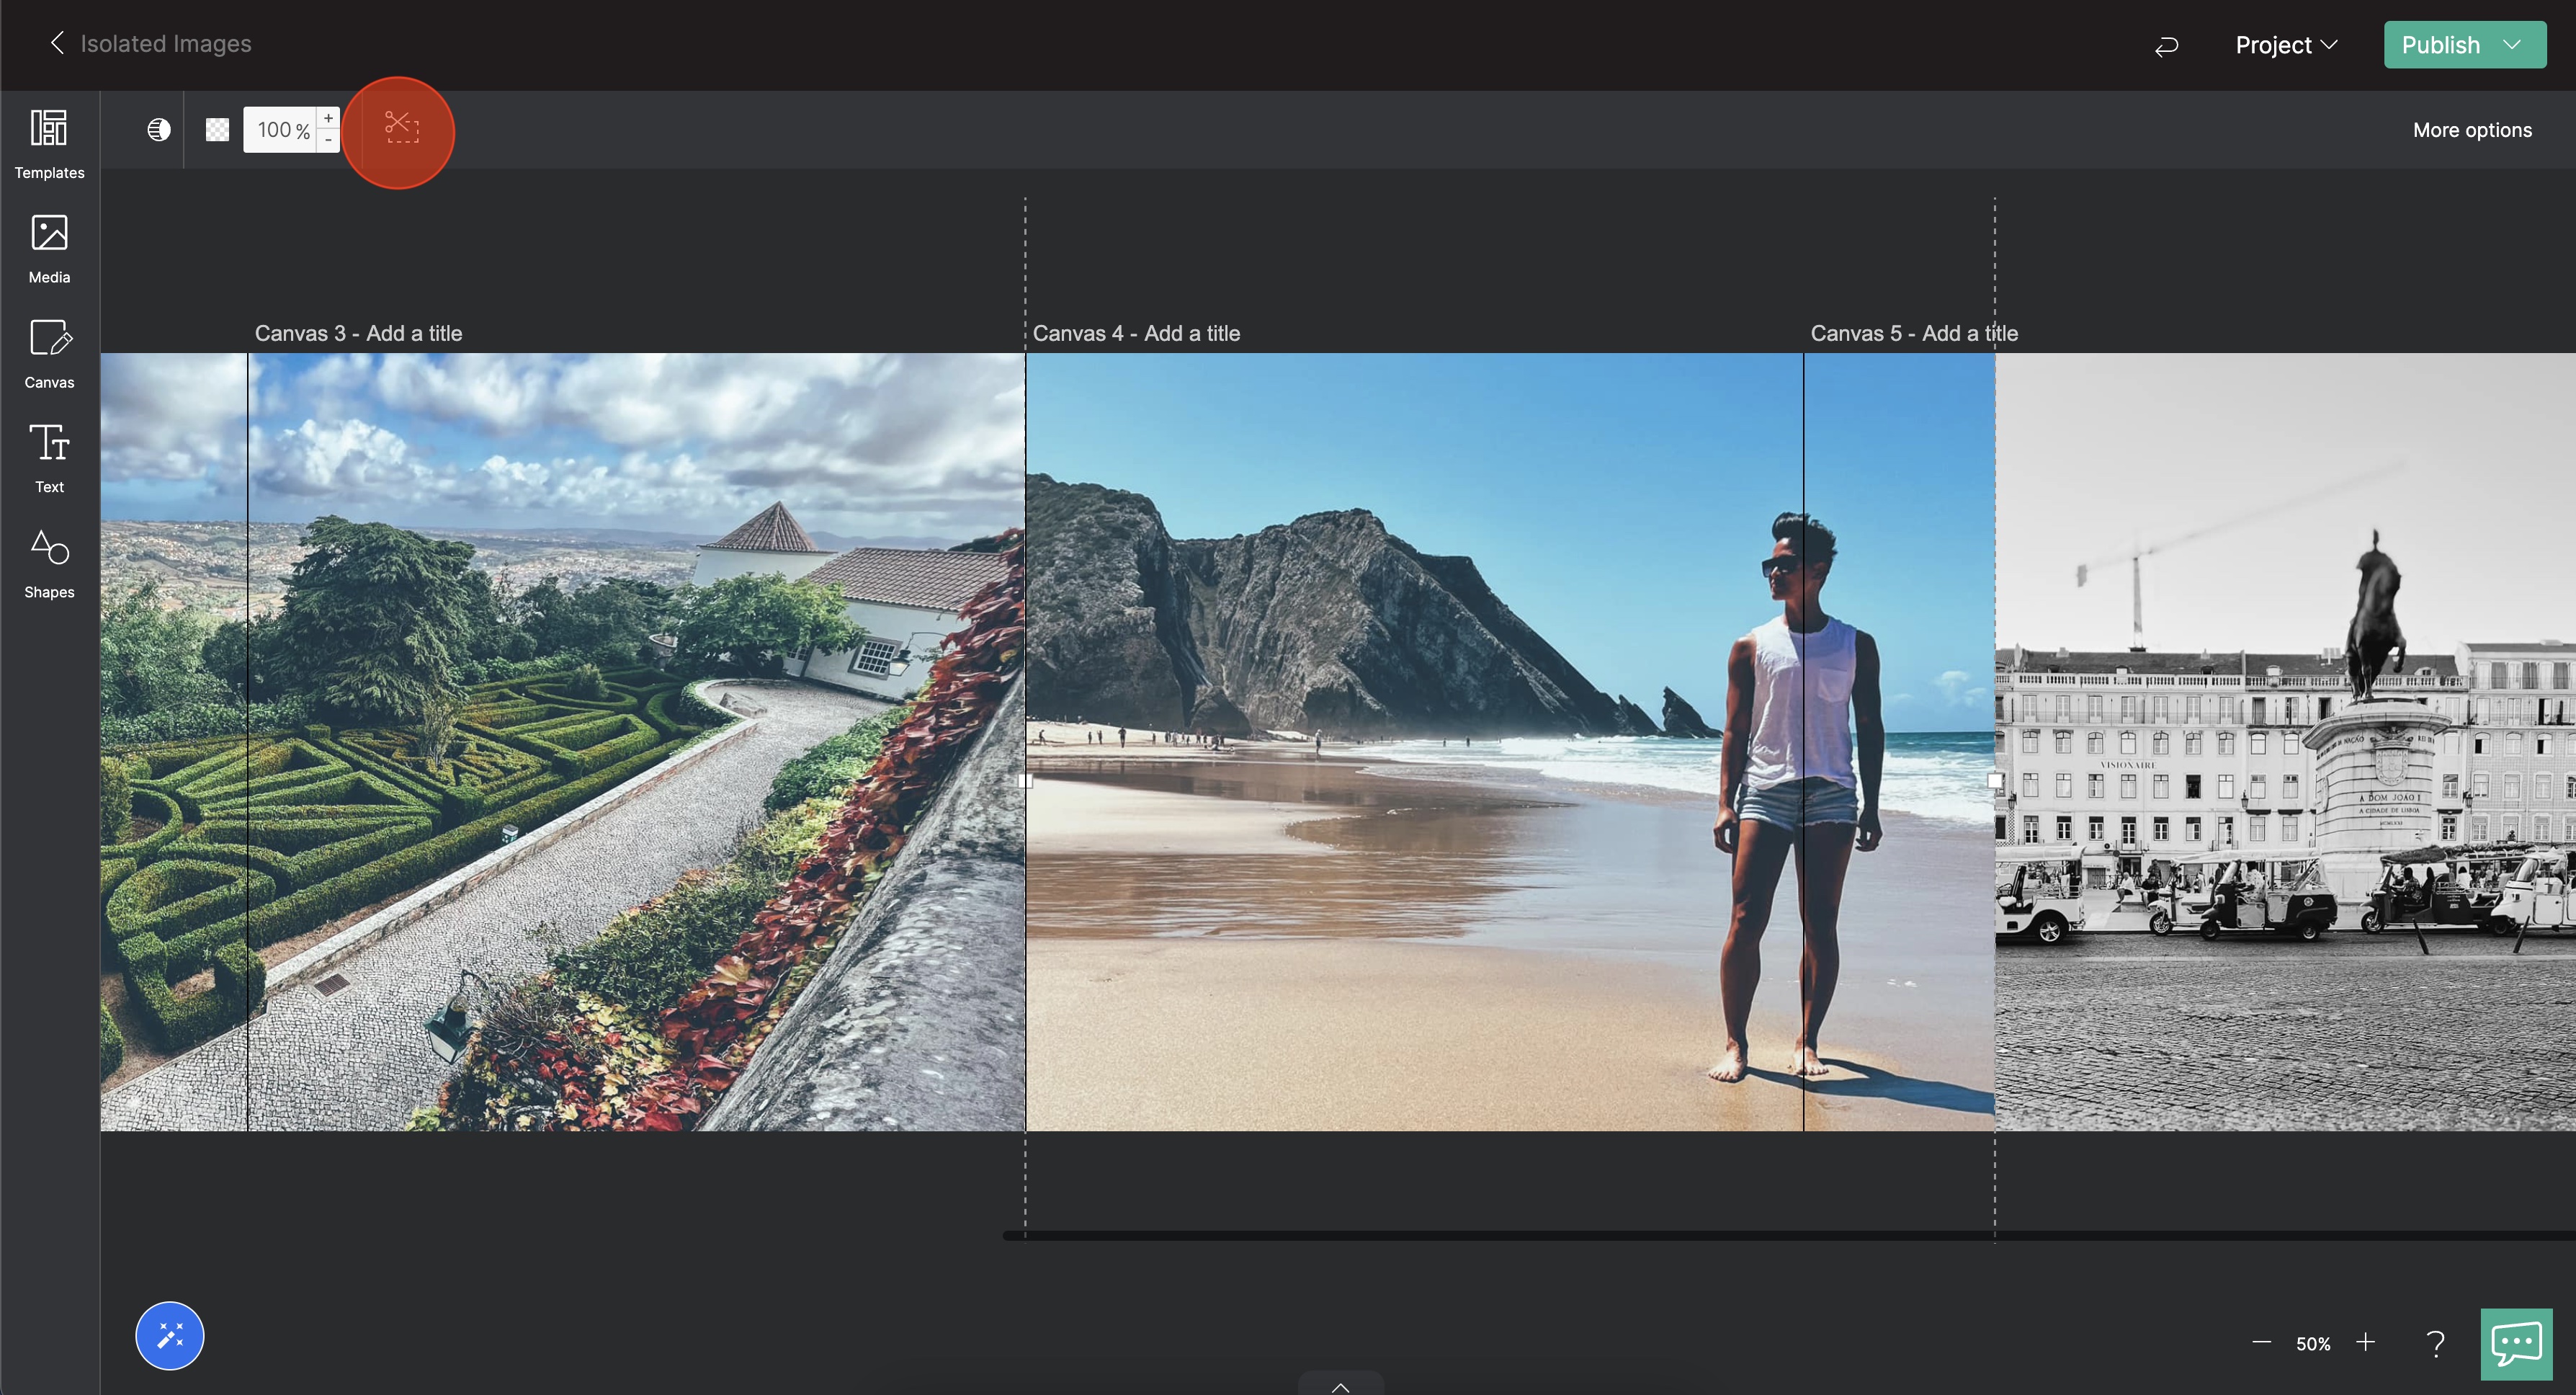Click the undo arrow icon
Image resolution: width=2576 pixels, height=1395 pixels.
[2166, 46]
